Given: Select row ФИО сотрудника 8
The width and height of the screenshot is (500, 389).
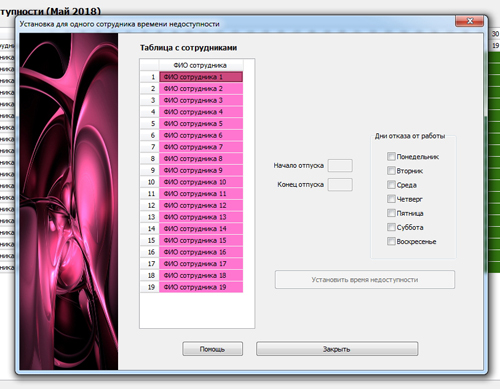Looking at the screenshot, I should point(201,159).
